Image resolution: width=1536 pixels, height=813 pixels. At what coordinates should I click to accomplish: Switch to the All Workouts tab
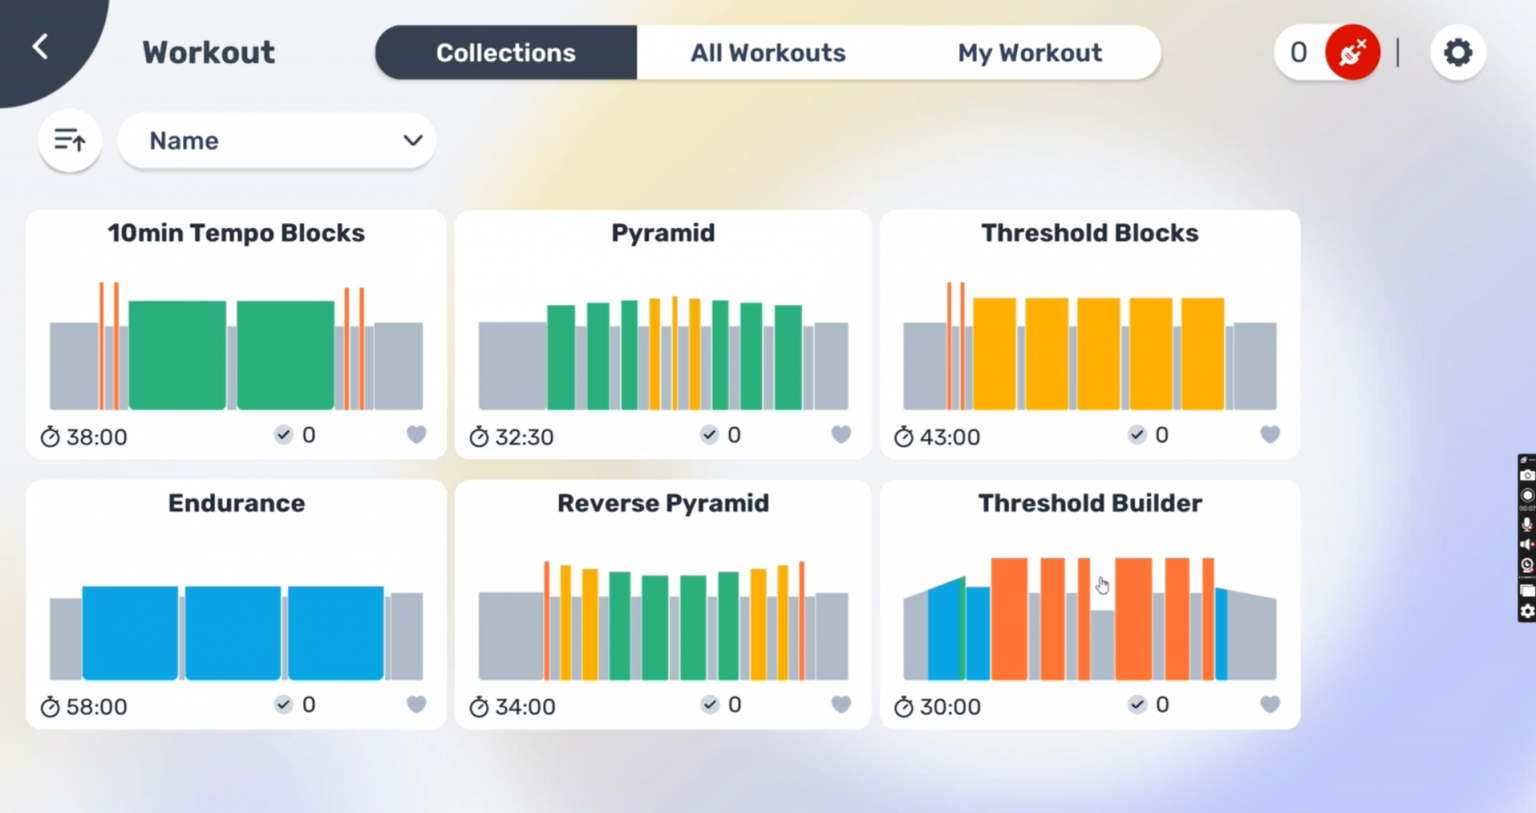[x=768, y=52]
